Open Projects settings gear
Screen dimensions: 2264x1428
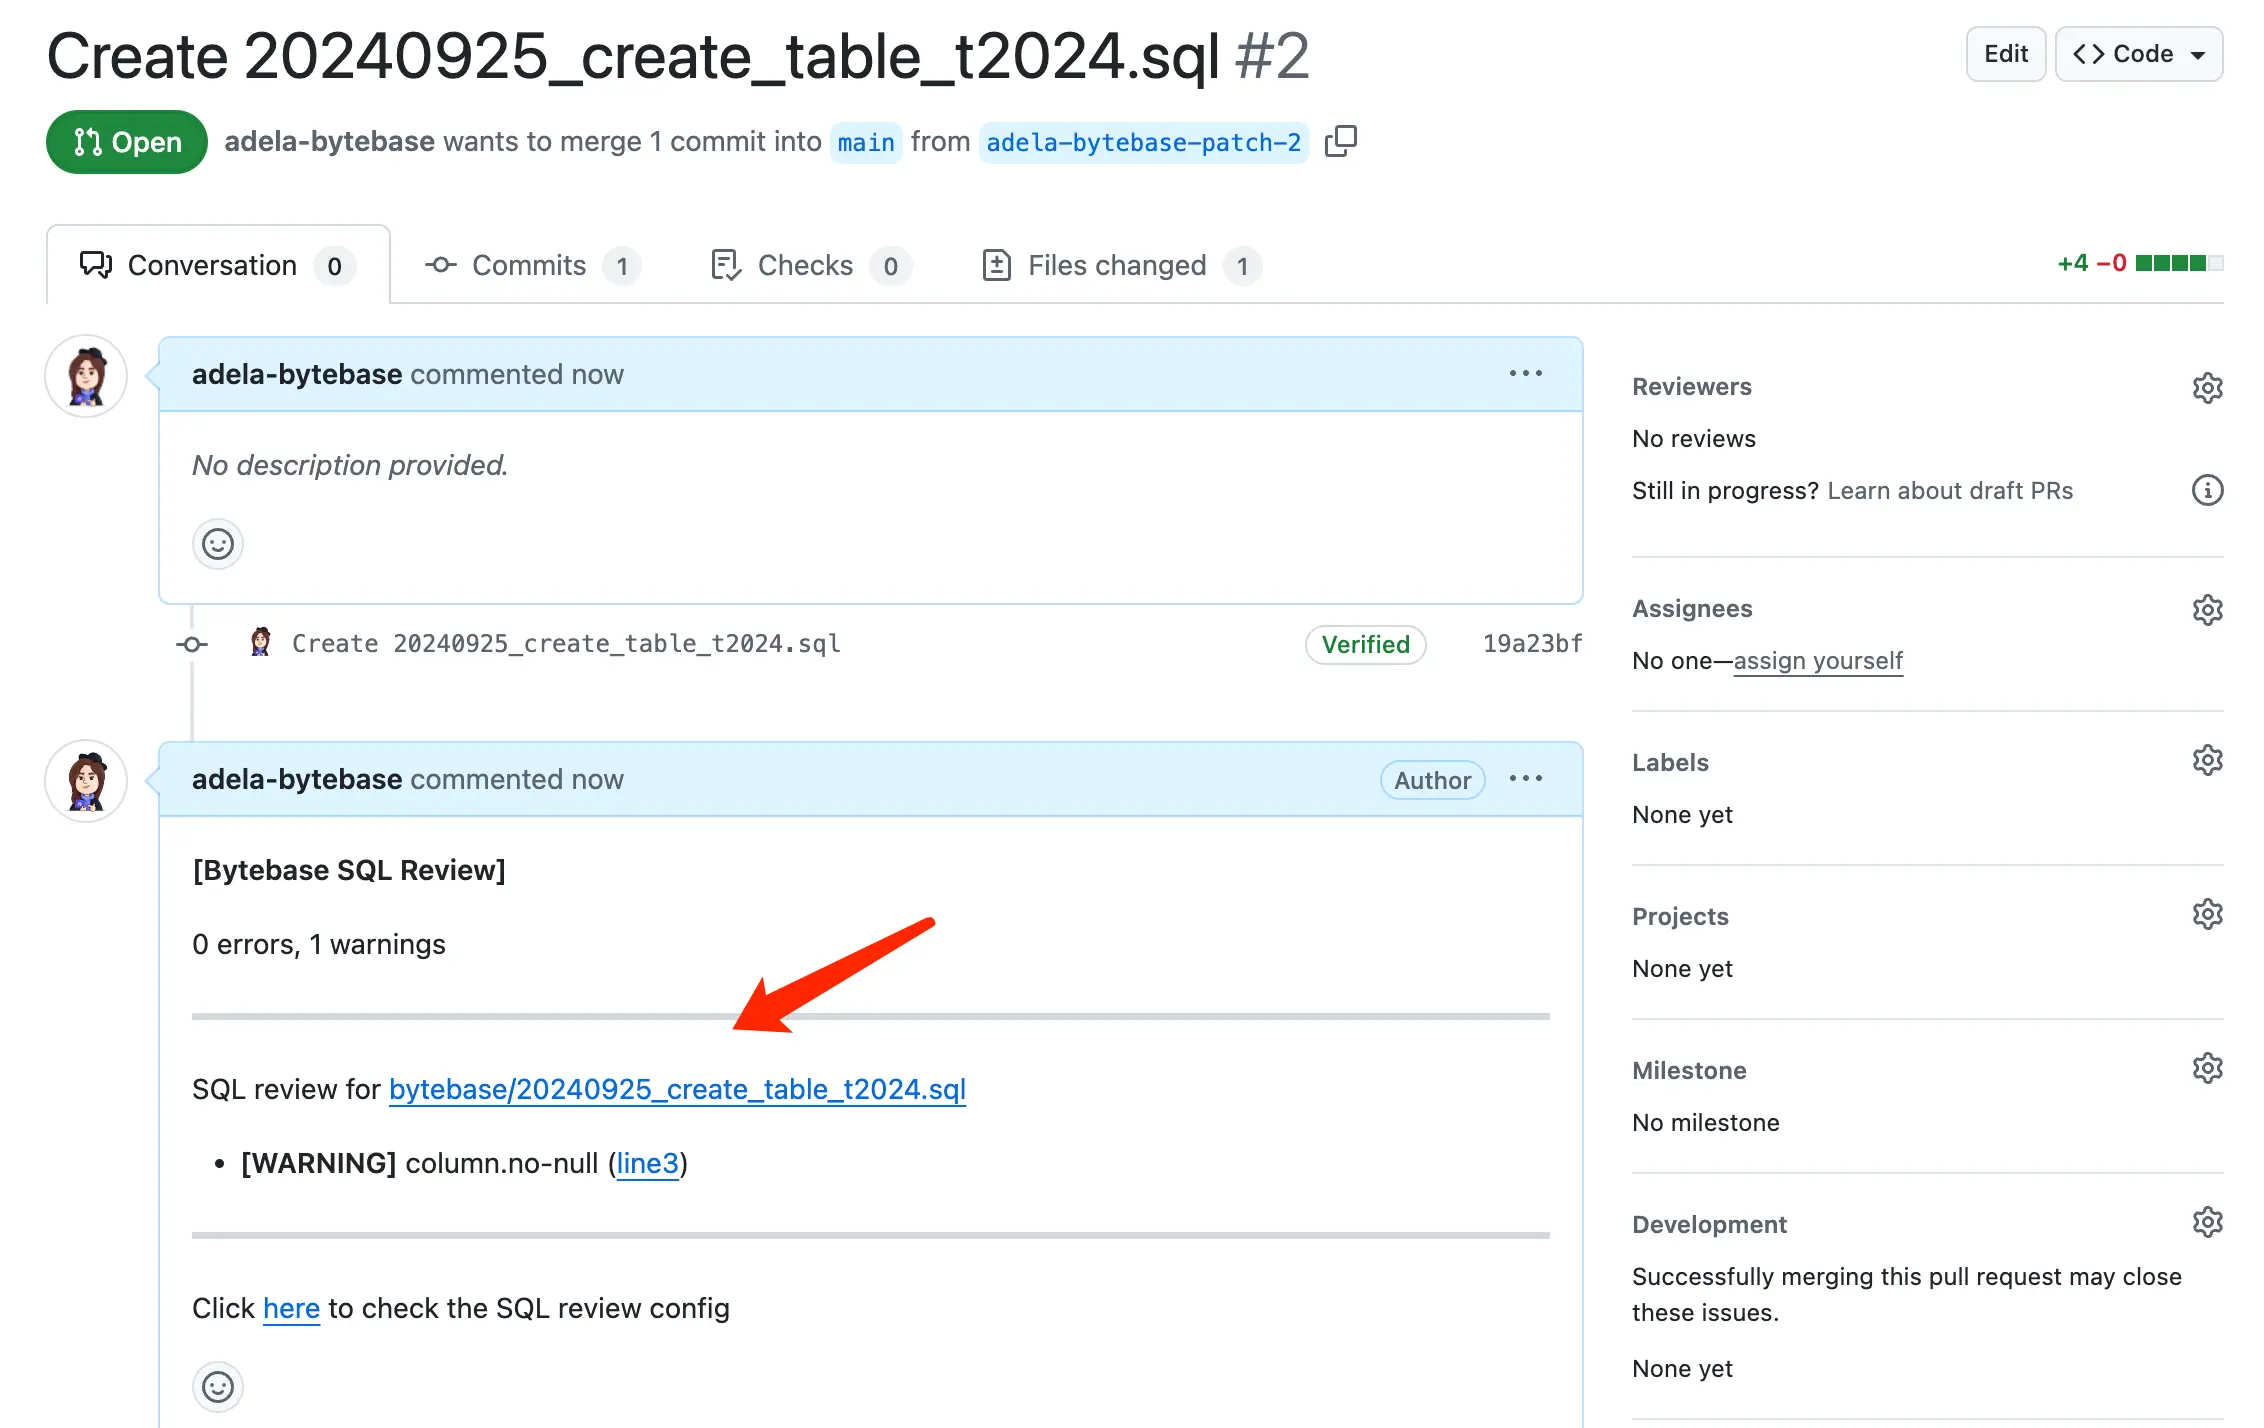coord(2207,914)
